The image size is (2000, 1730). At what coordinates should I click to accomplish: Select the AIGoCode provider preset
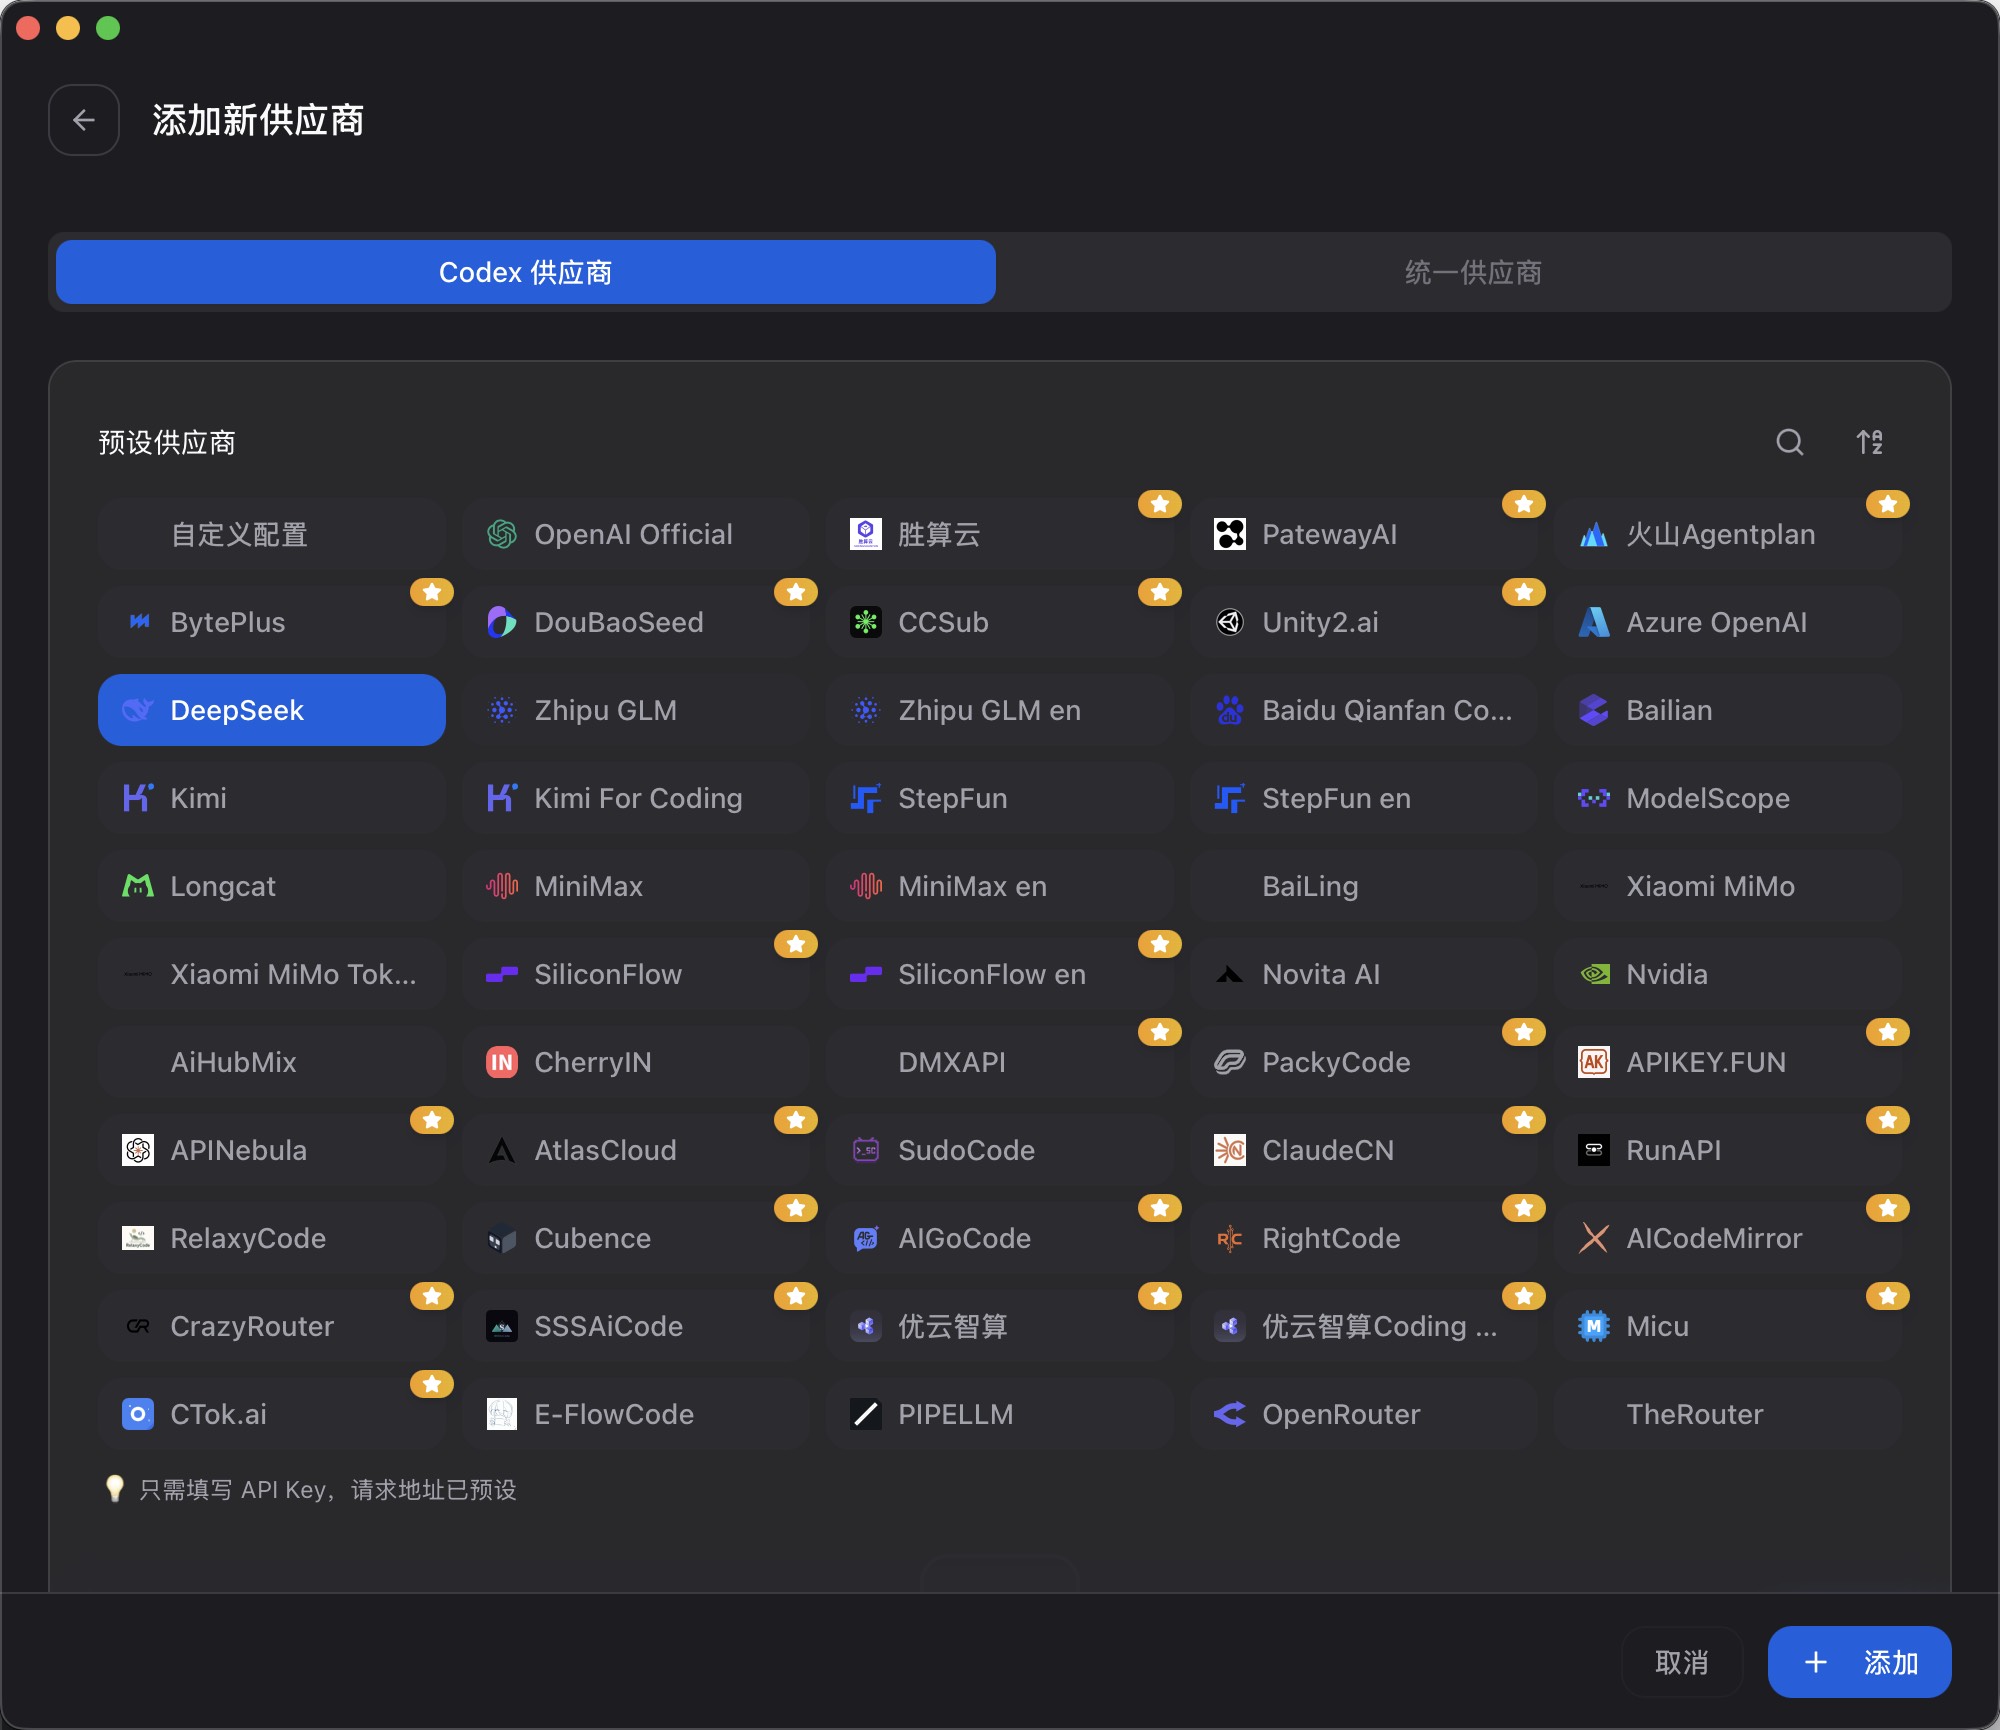point(1000,1238)
